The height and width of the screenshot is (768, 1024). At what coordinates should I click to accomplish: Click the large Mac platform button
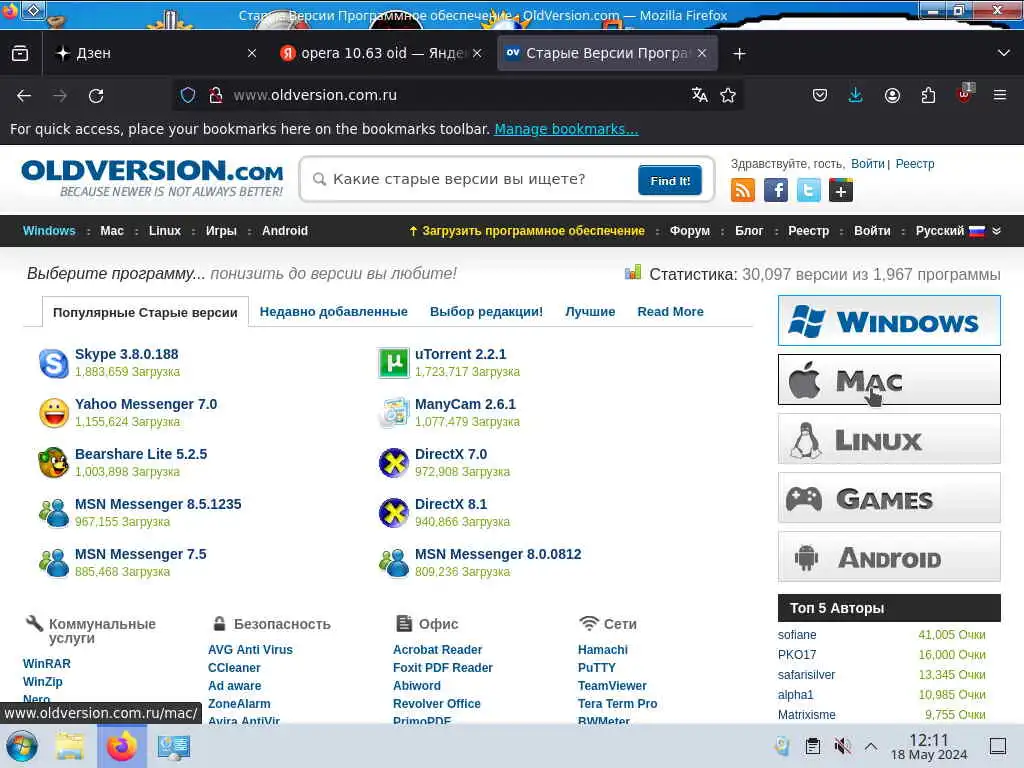tap(889, 379)
